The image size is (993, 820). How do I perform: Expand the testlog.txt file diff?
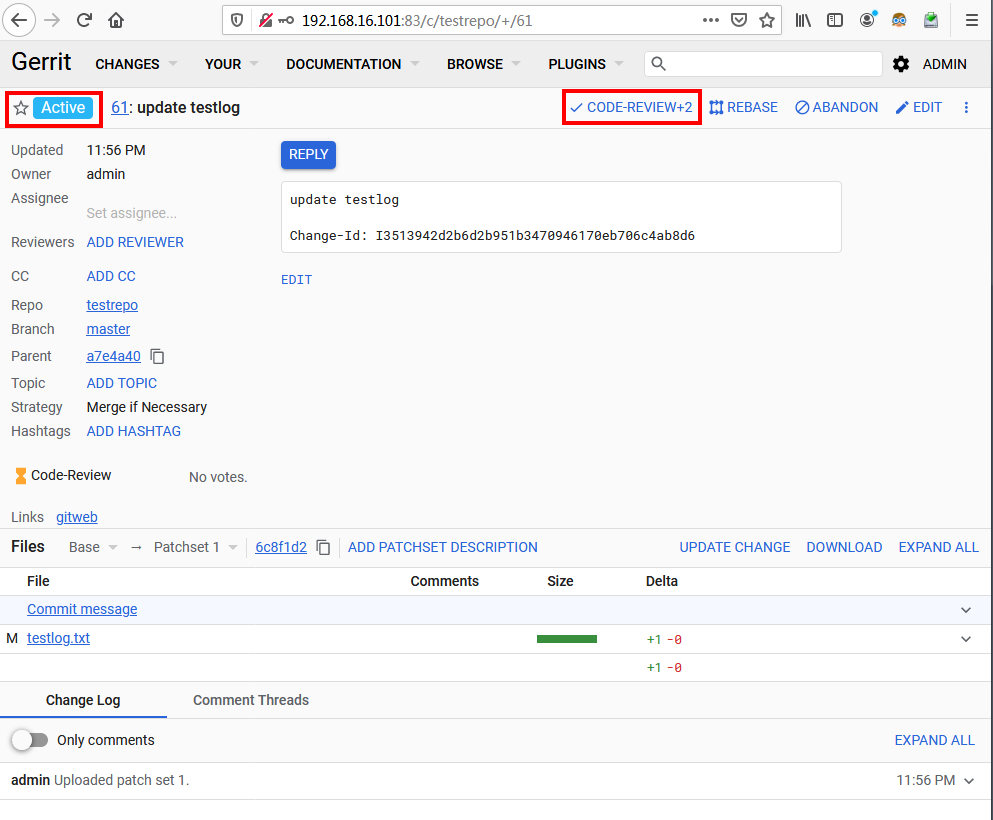tap(965, 639)
